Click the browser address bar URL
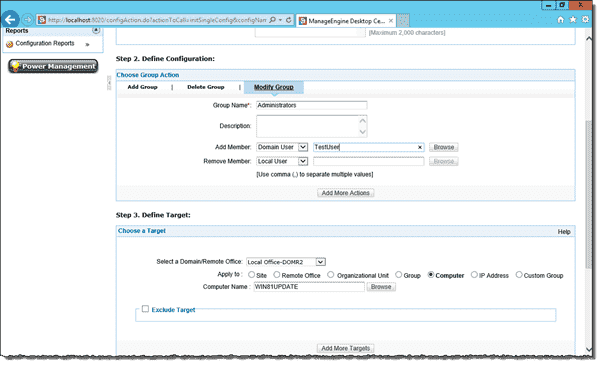Screen dimensions: 600x365 (157, 20)
